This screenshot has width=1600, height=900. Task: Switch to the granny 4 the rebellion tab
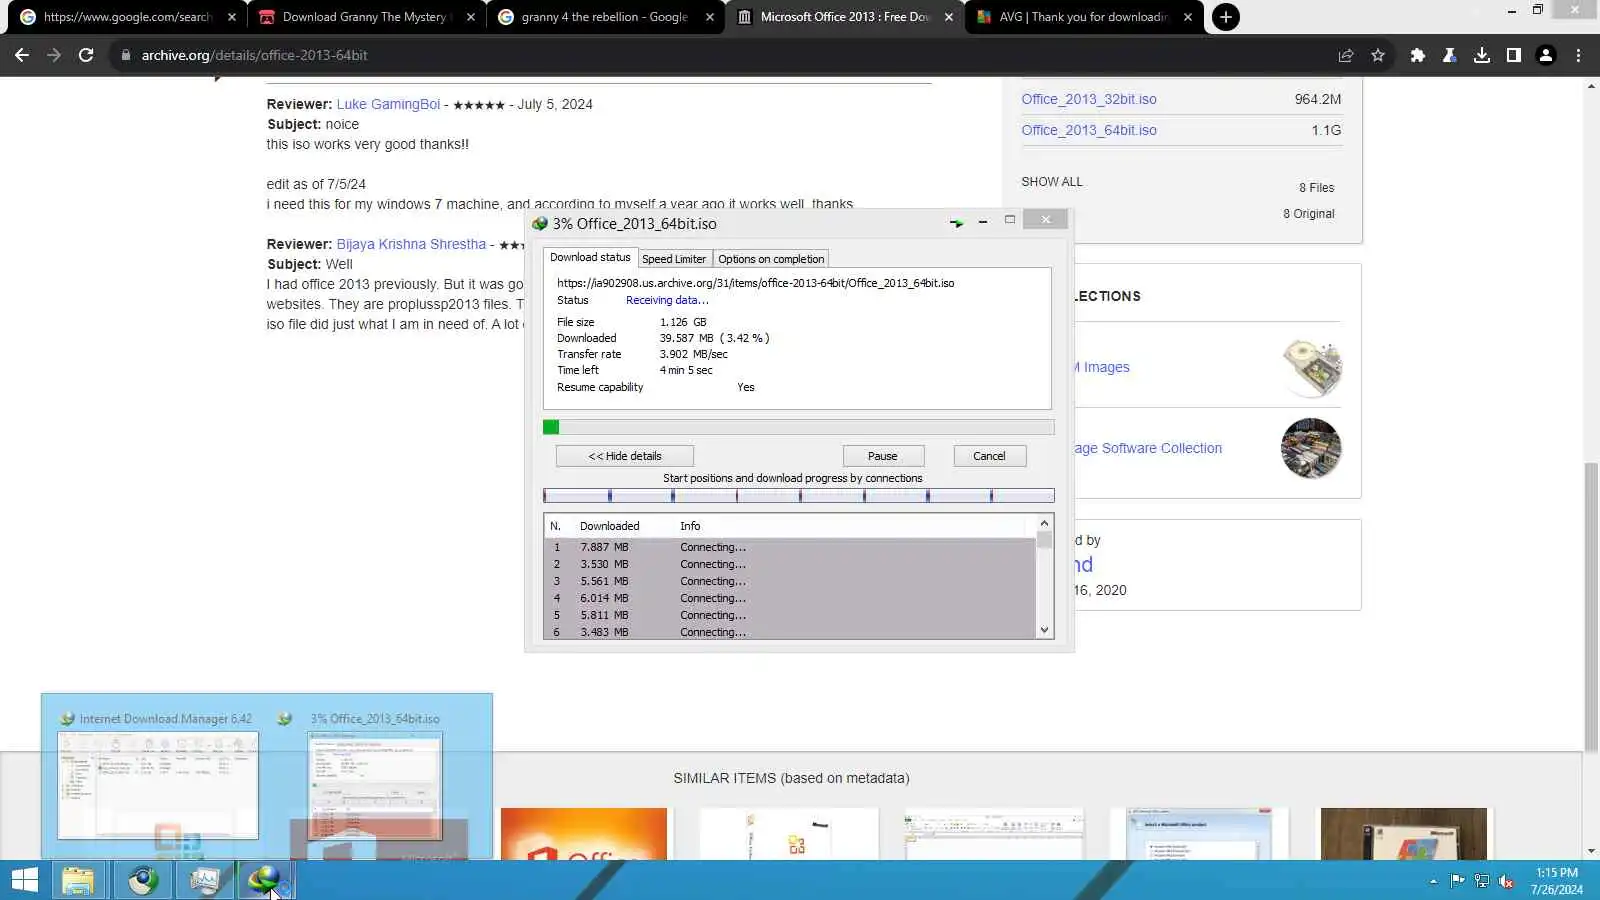[x=605, y=17]
